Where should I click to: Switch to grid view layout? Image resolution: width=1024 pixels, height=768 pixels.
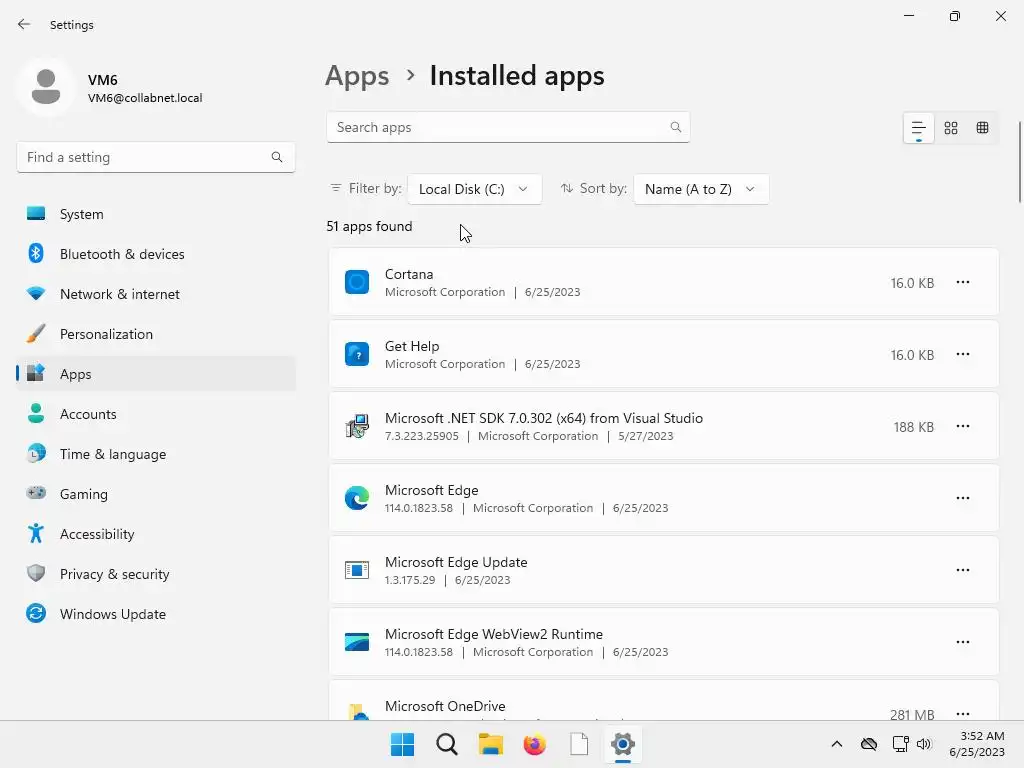pos(951,128)
